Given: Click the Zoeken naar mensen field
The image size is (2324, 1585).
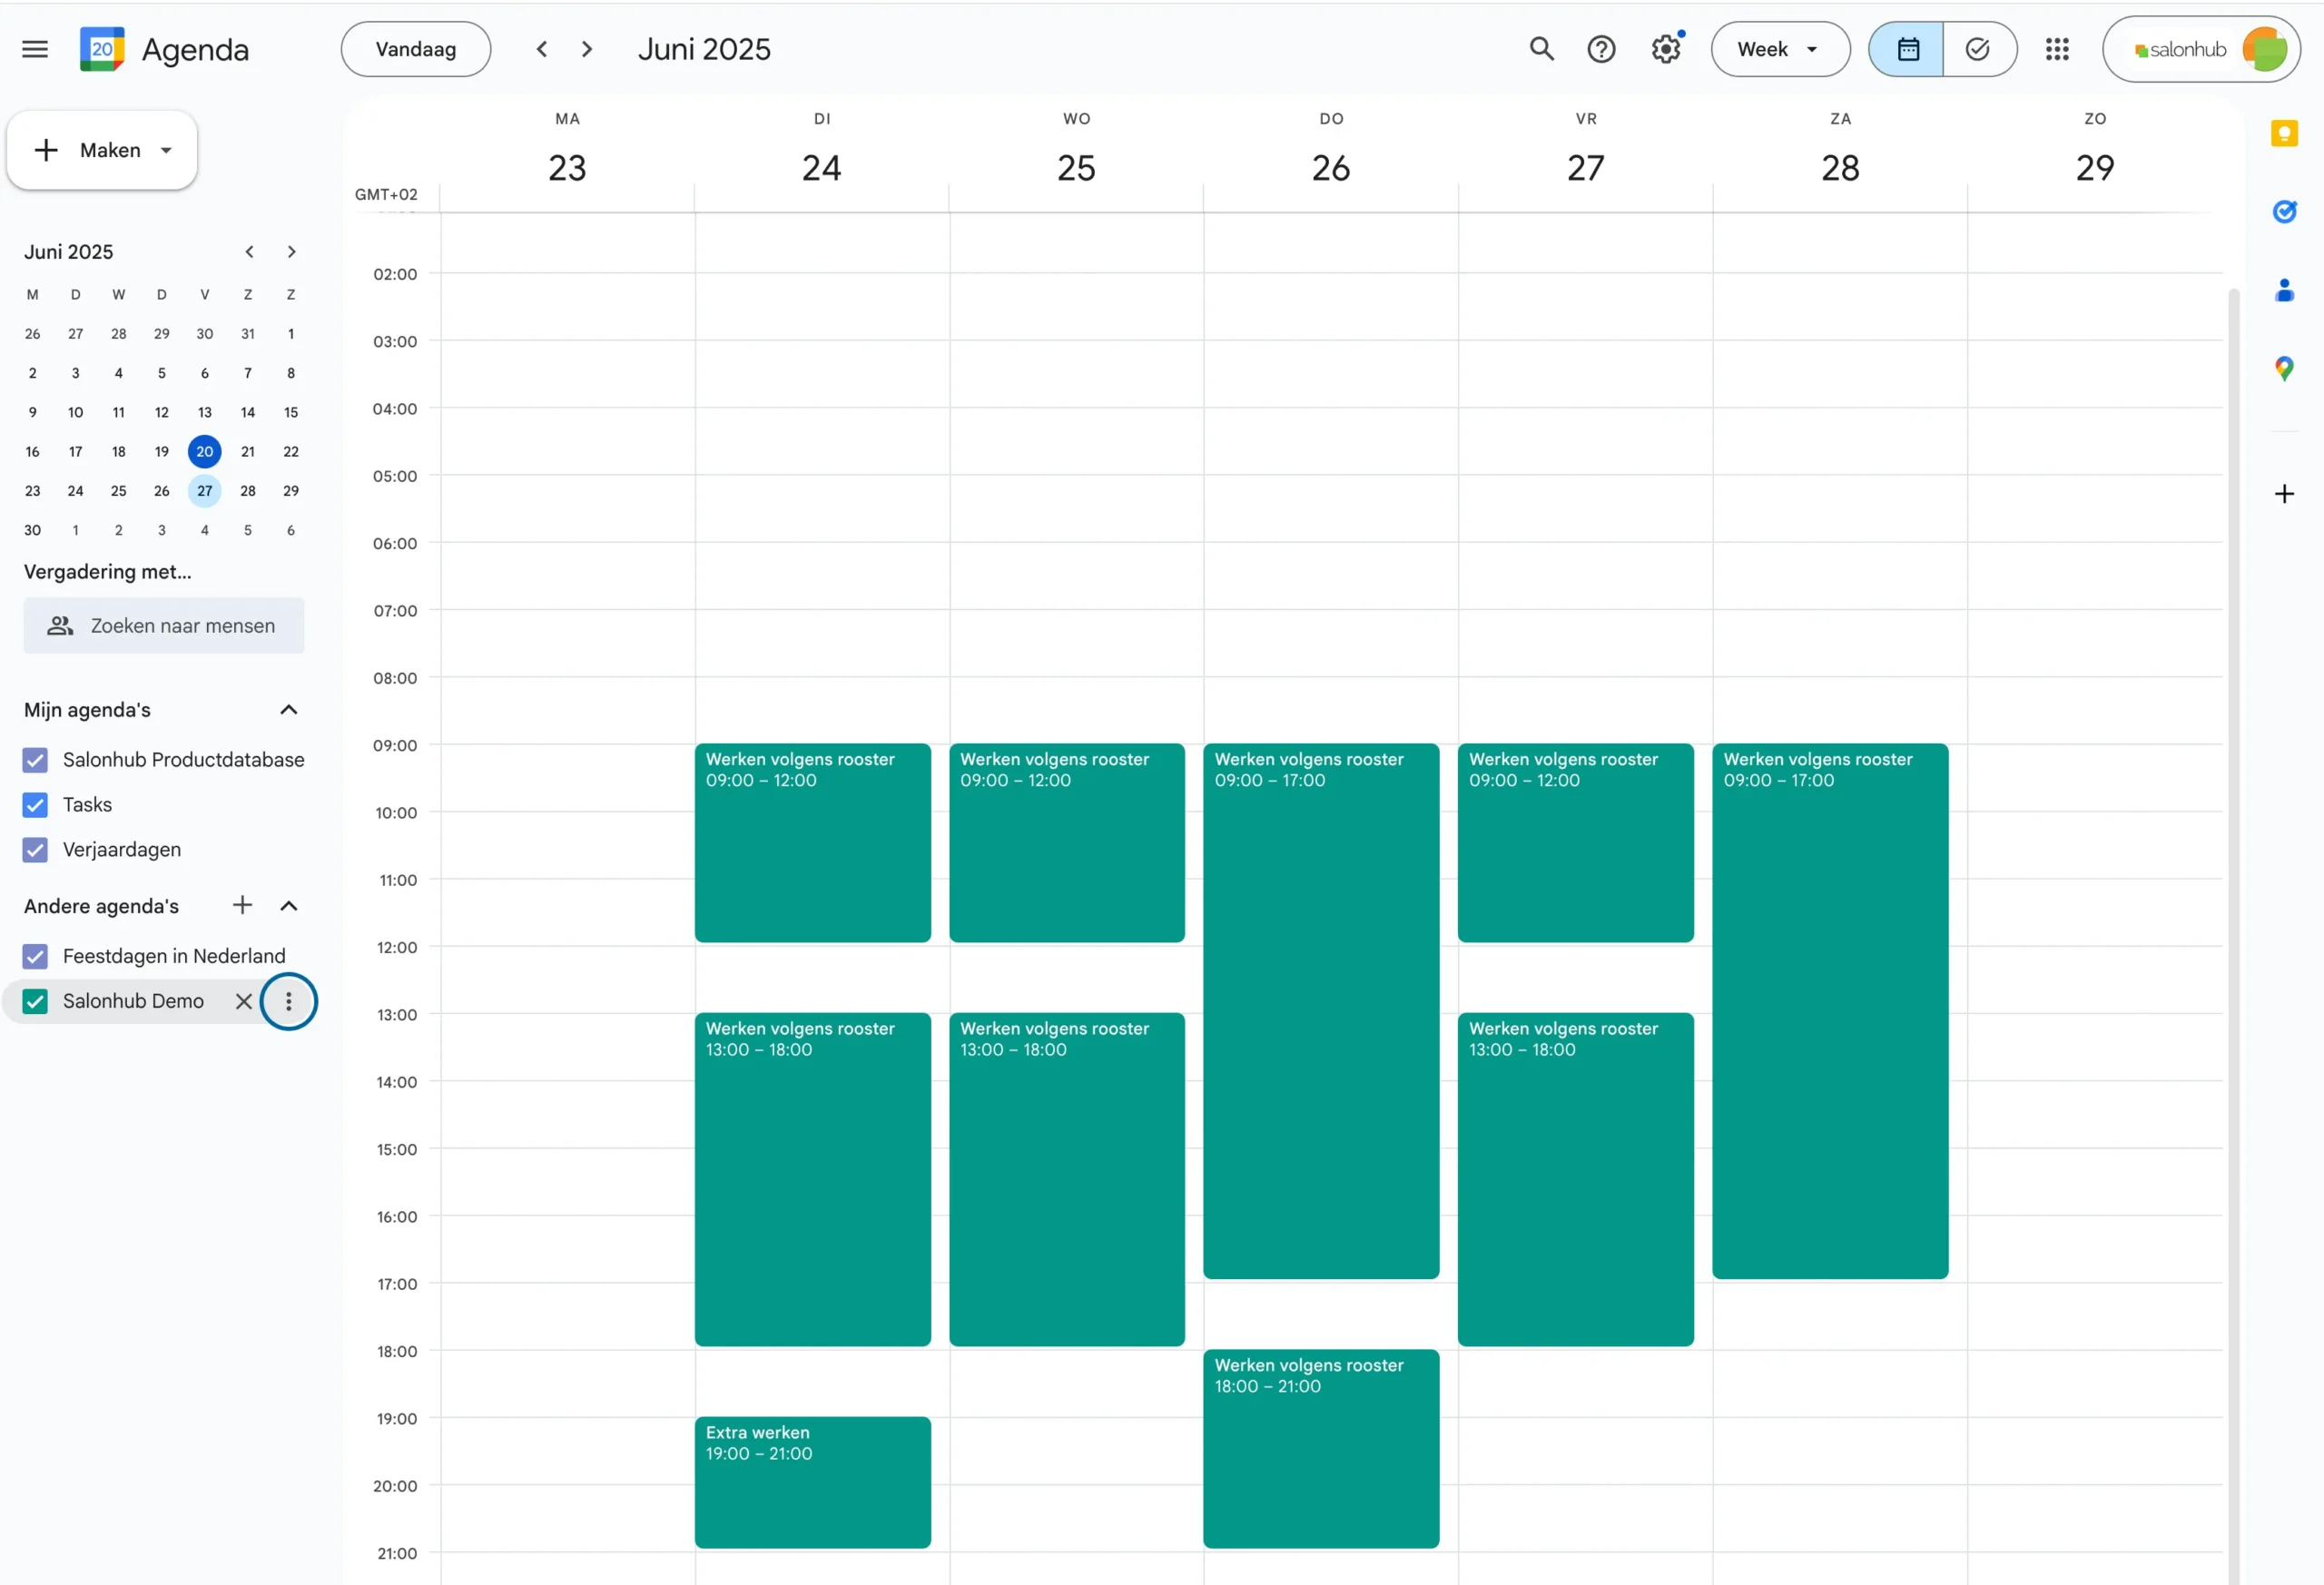Looking at the screenshot, I should click(x=164, y=626).
